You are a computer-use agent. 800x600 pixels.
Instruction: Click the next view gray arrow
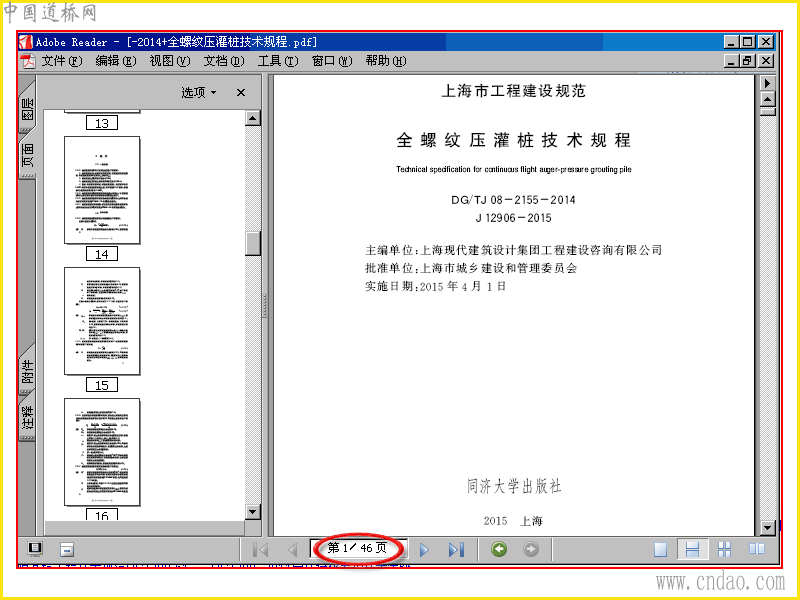click(x=531, y=549)
